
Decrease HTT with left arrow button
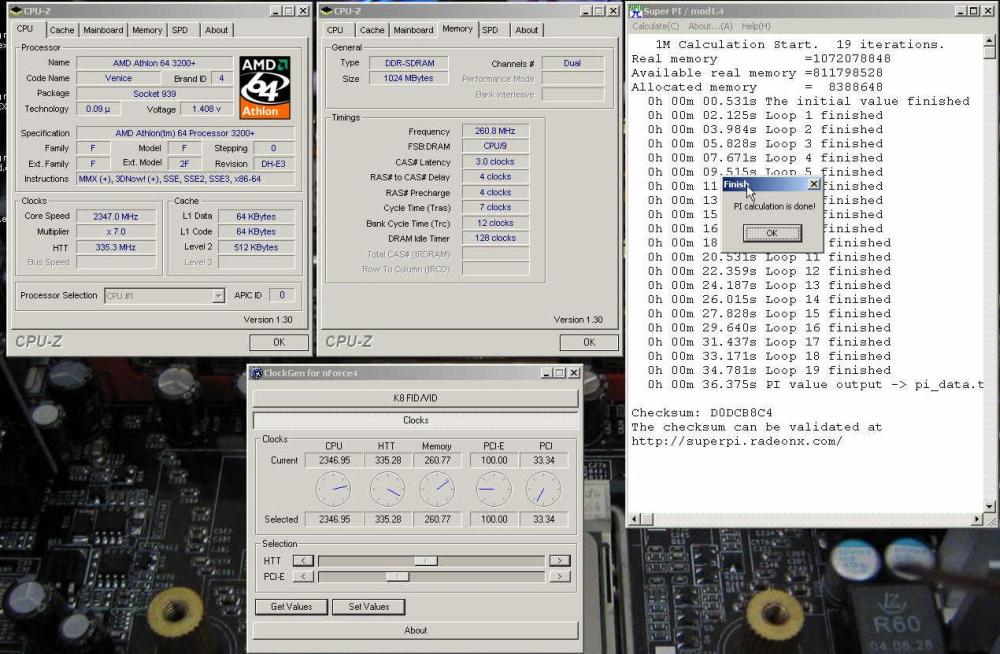click(303, 561)
